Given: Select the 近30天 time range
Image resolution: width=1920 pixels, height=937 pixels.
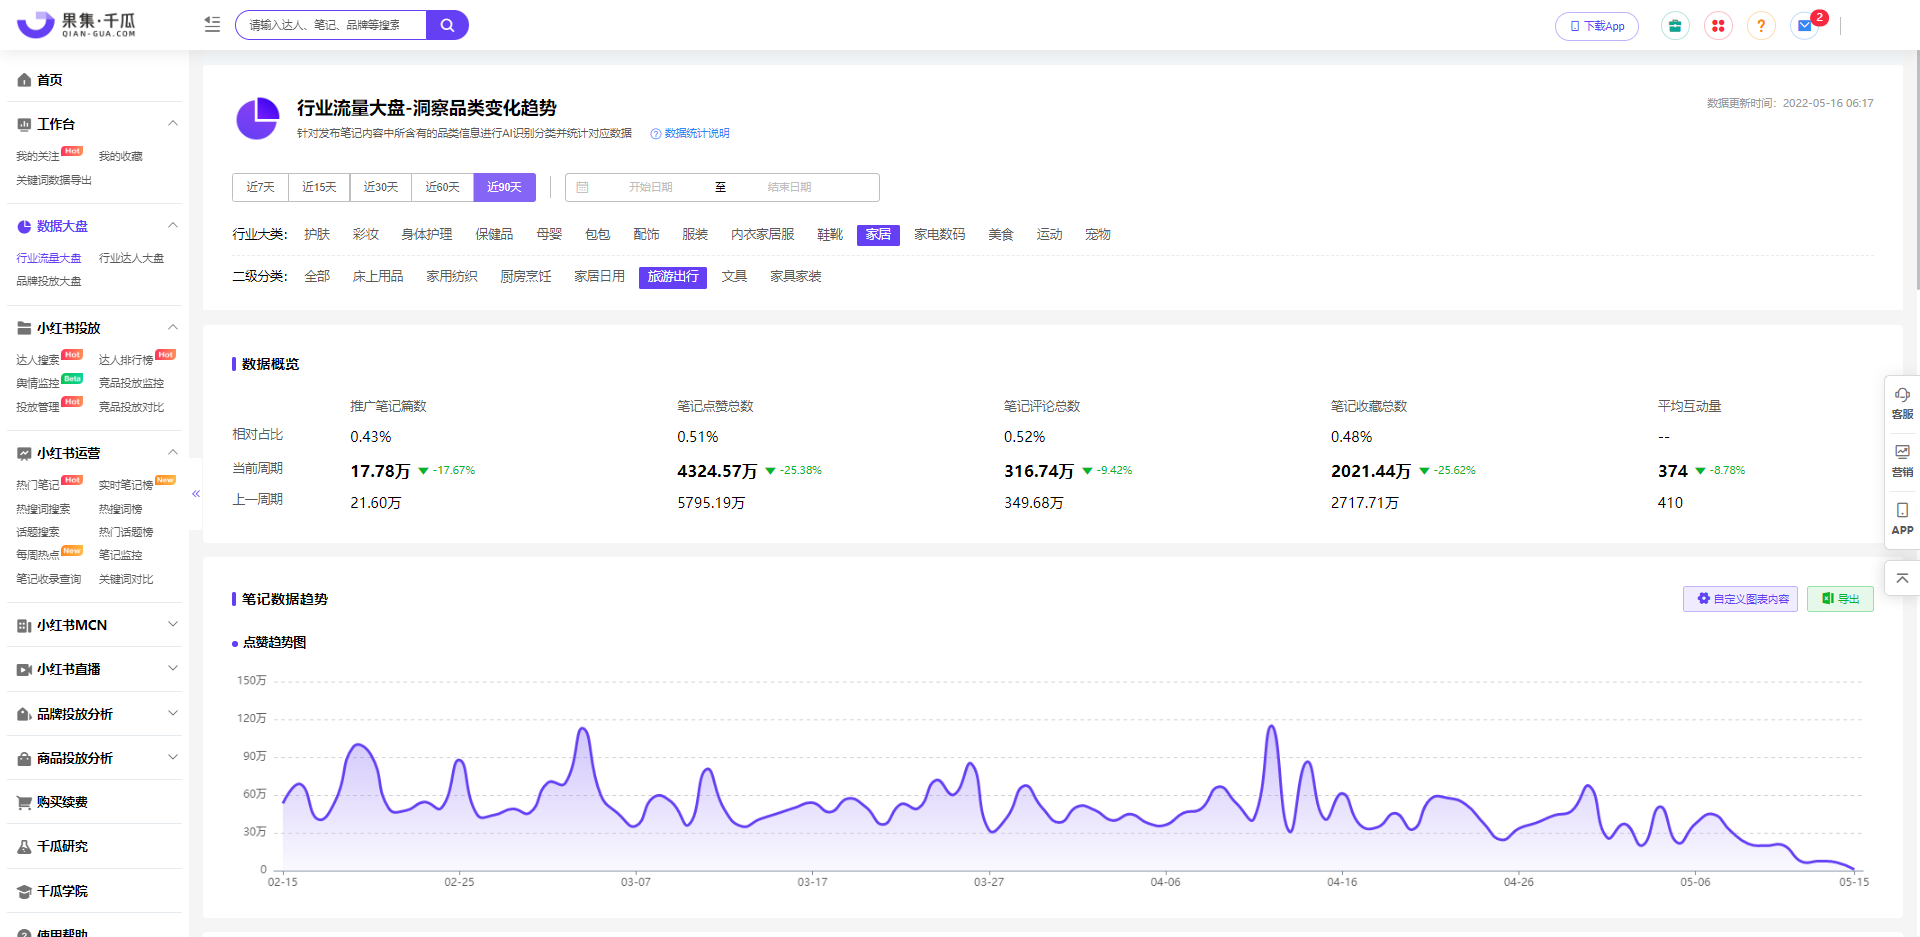Looking at the screenshot, I should 380,187.
